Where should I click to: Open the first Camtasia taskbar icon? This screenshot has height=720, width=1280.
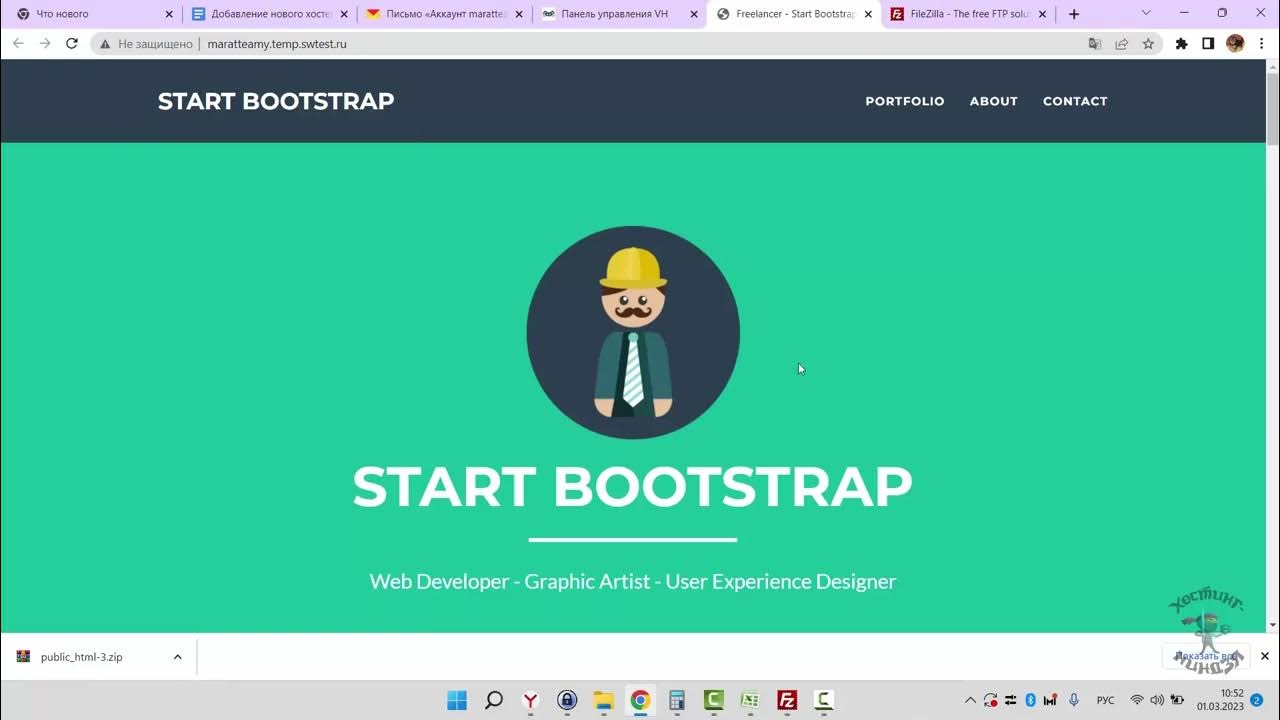[x=713, y=700]
